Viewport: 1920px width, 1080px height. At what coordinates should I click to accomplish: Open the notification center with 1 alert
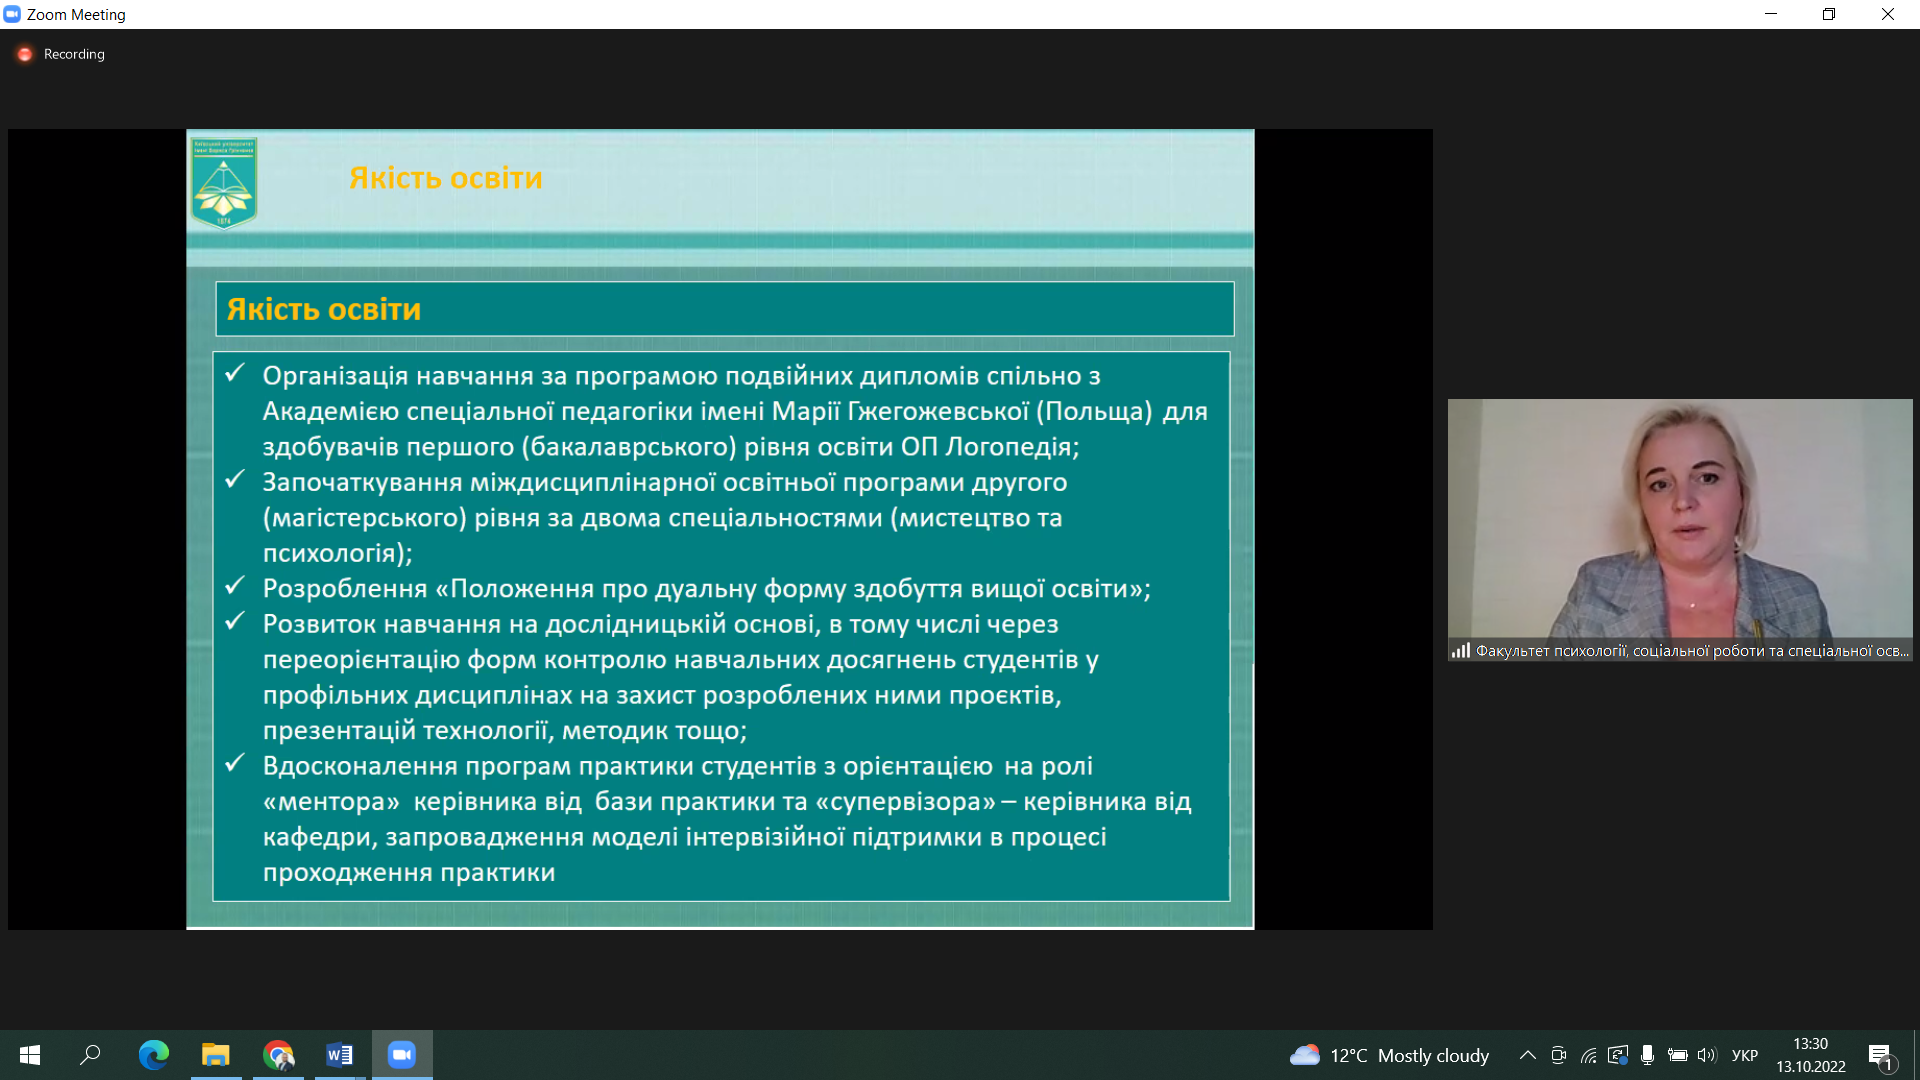coord(1880,1055)
